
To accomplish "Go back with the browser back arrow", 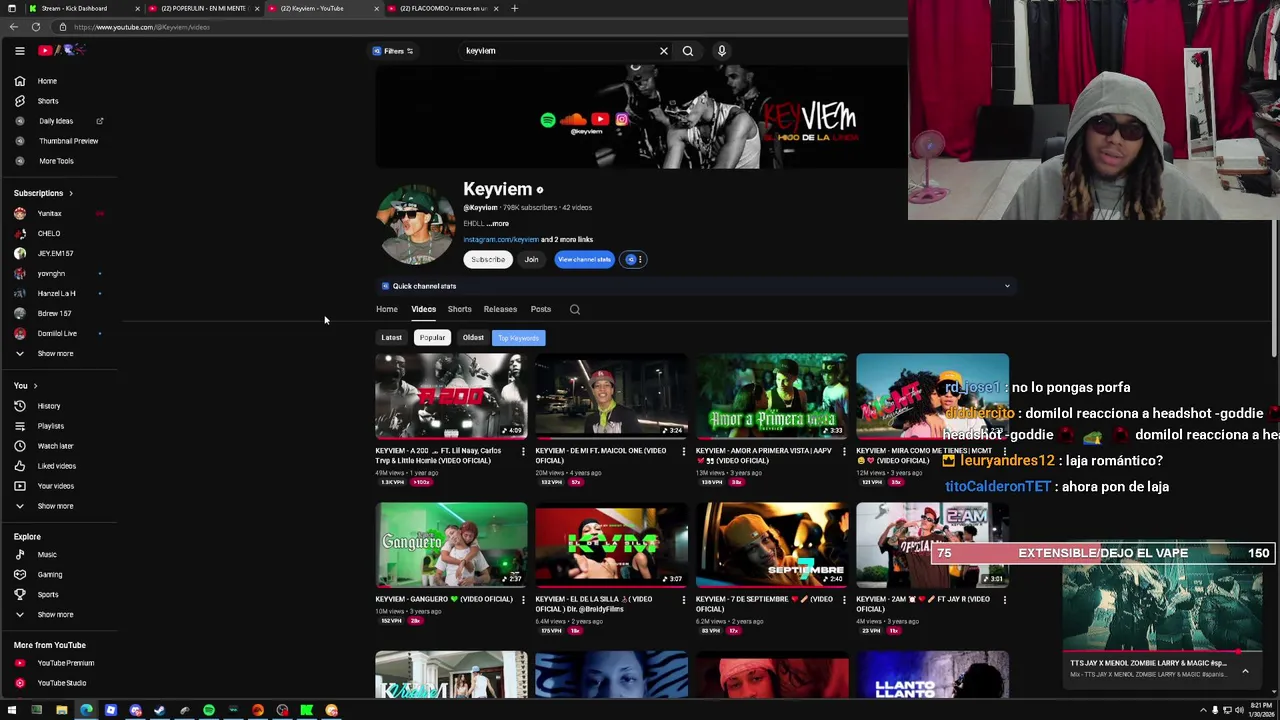I will pos(13,27).
